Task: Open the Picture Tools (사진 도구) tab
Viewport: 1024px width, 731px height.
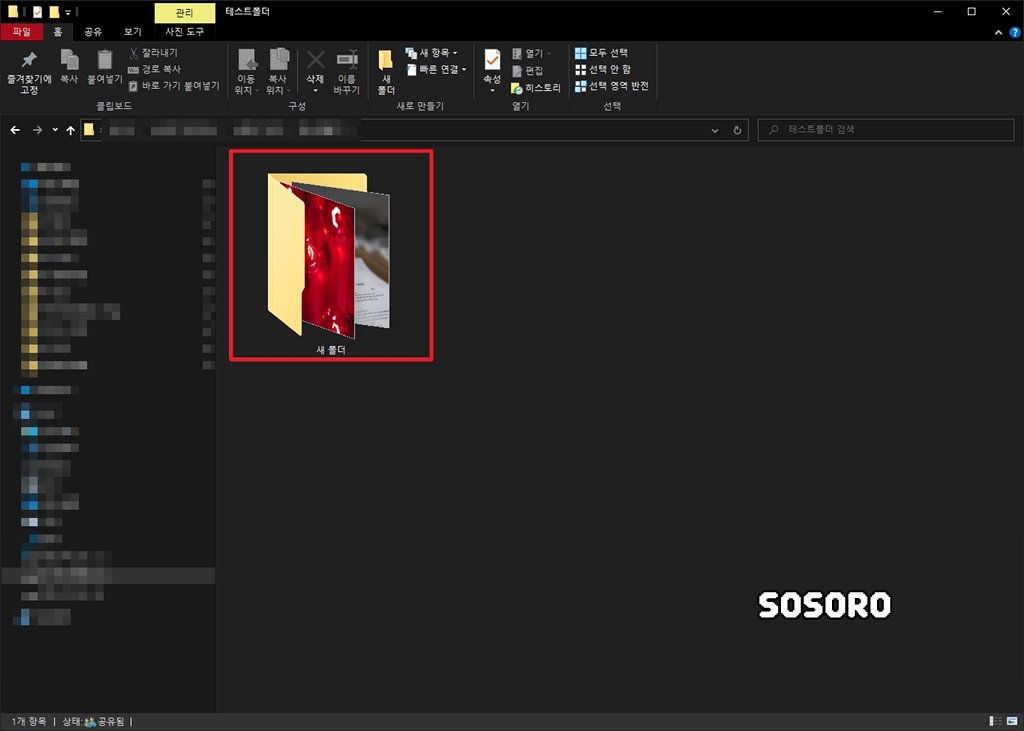Action: point(185,31)
